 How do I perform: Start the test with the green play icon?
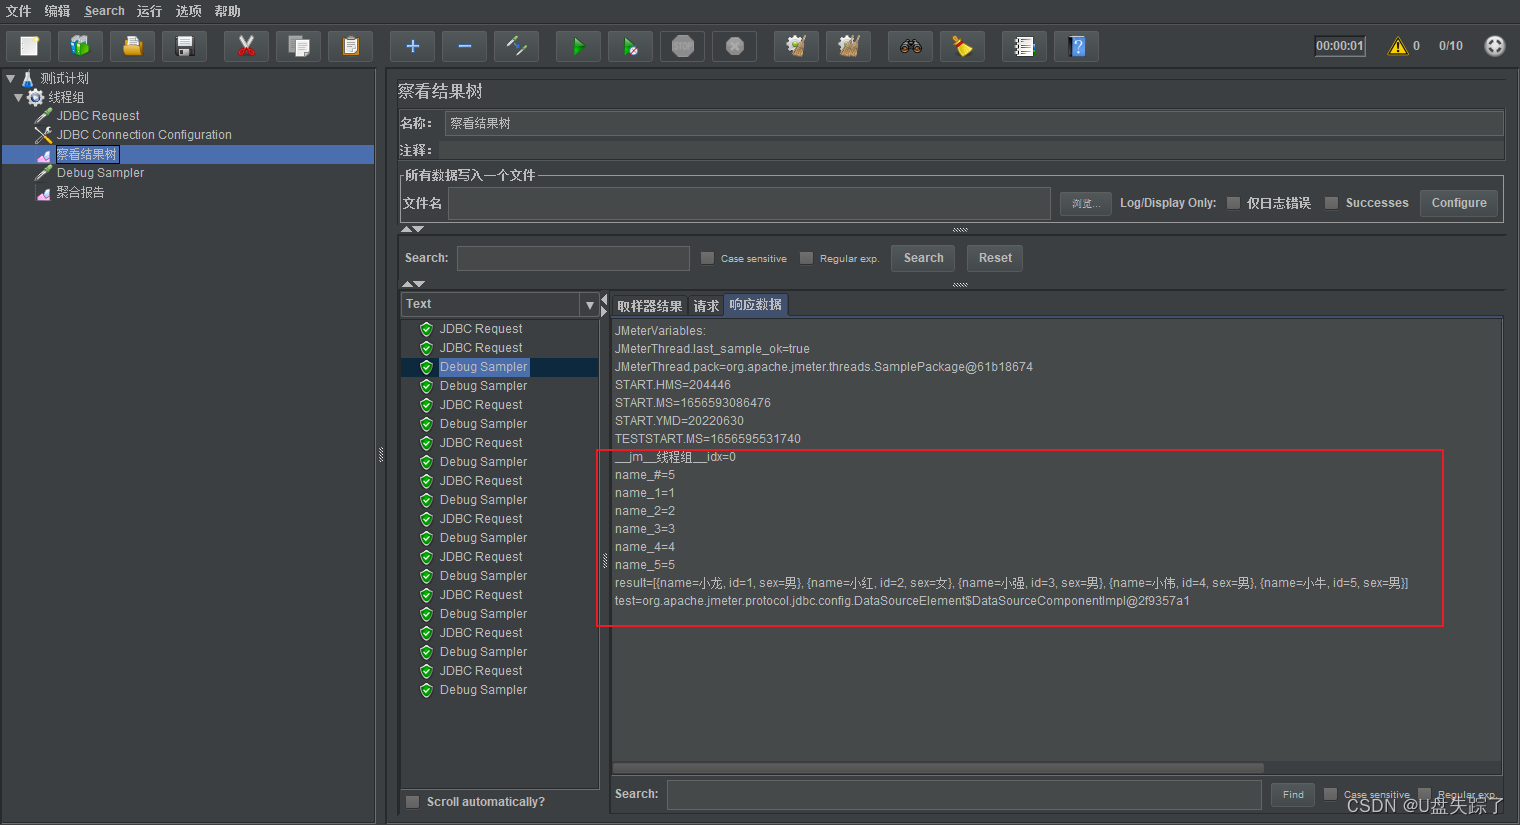coord(578,45)
